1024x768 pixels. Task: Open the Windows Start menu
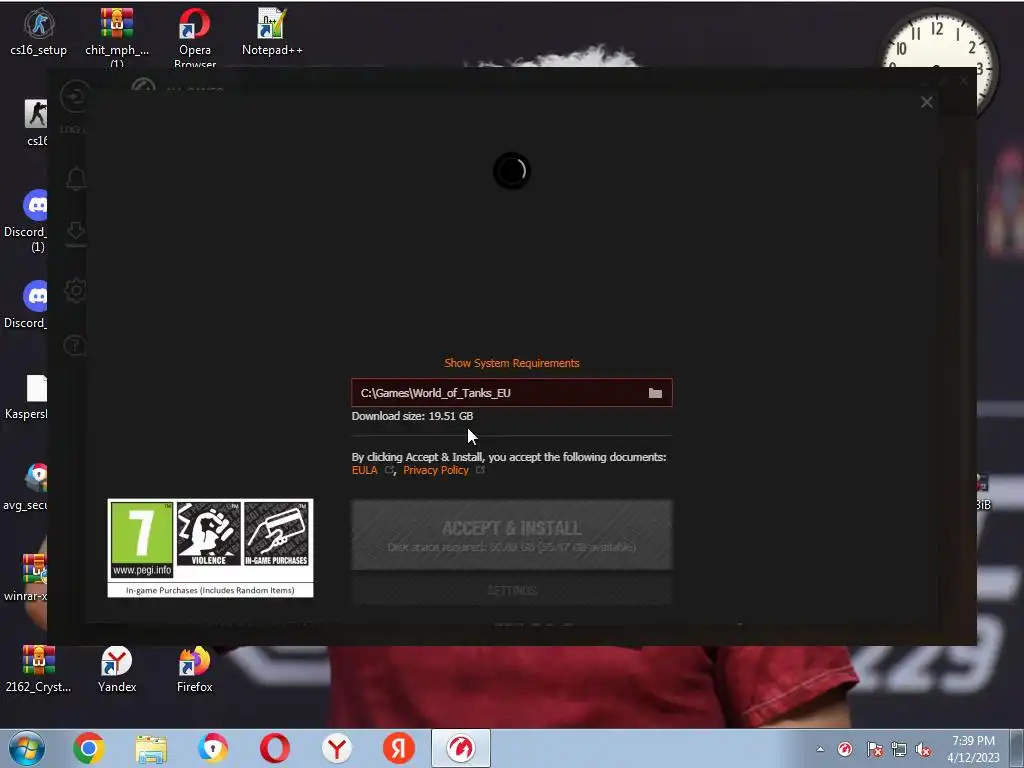point(27,748)
